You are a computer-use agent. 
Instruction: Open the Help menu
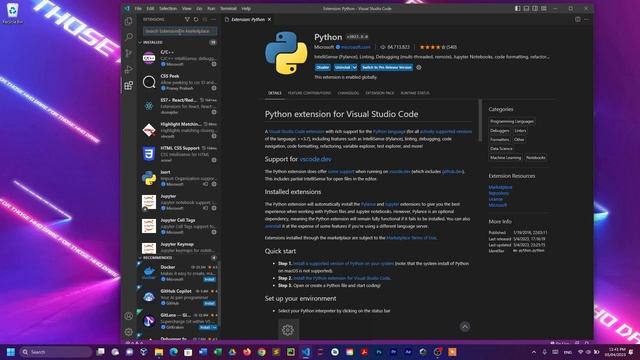(x=246, y=8)
